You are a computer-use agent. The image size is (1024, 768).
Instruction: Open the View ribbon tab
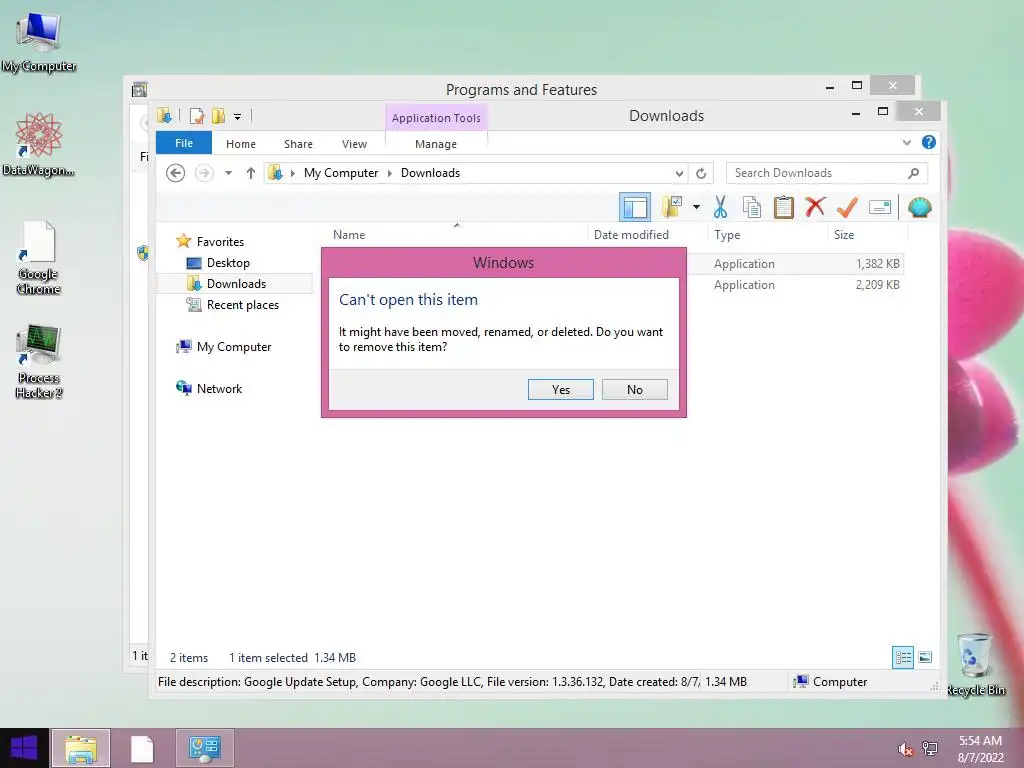[355, 144]
